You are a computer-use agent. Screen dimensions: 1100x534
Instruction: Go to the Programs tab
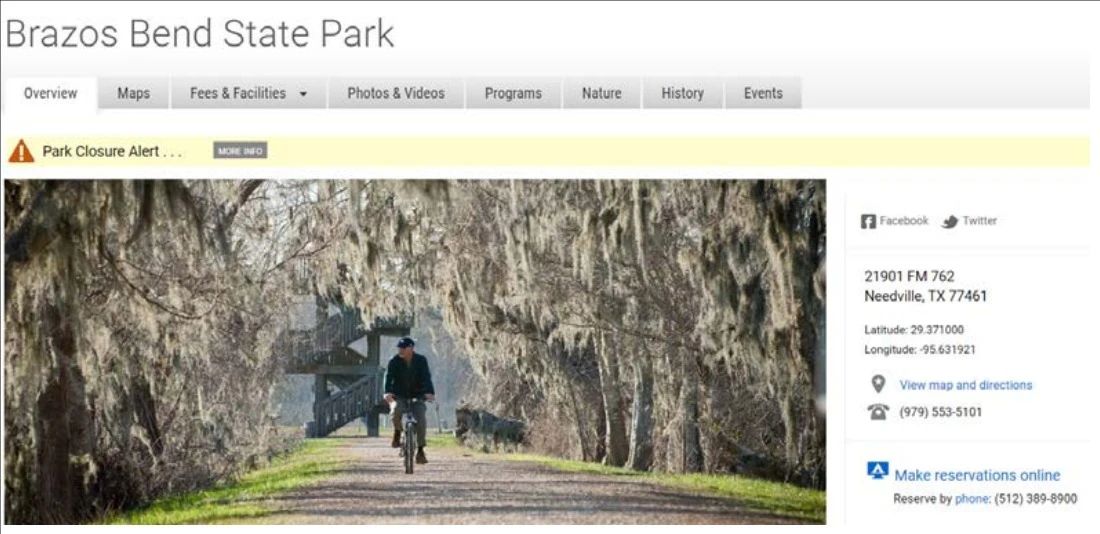pos(513,93)
